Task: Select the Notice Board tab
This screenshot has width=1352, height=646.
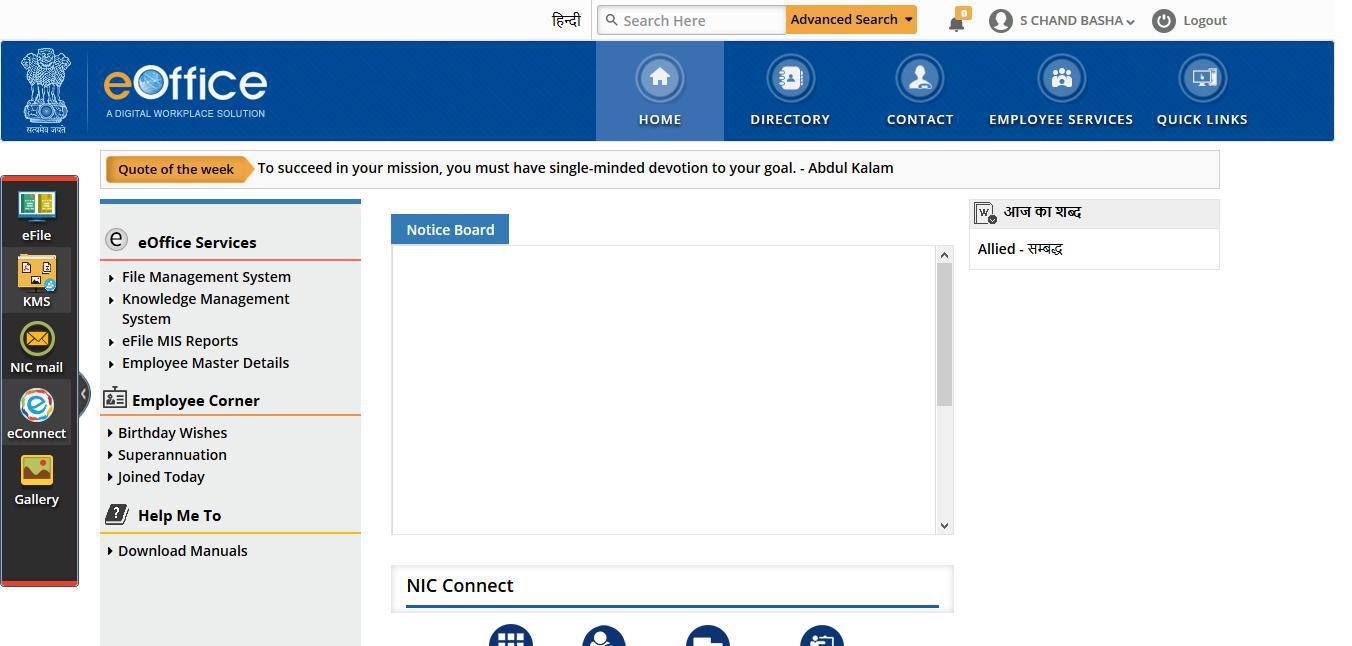Action: pyautogui.click(x=450, y=229)
